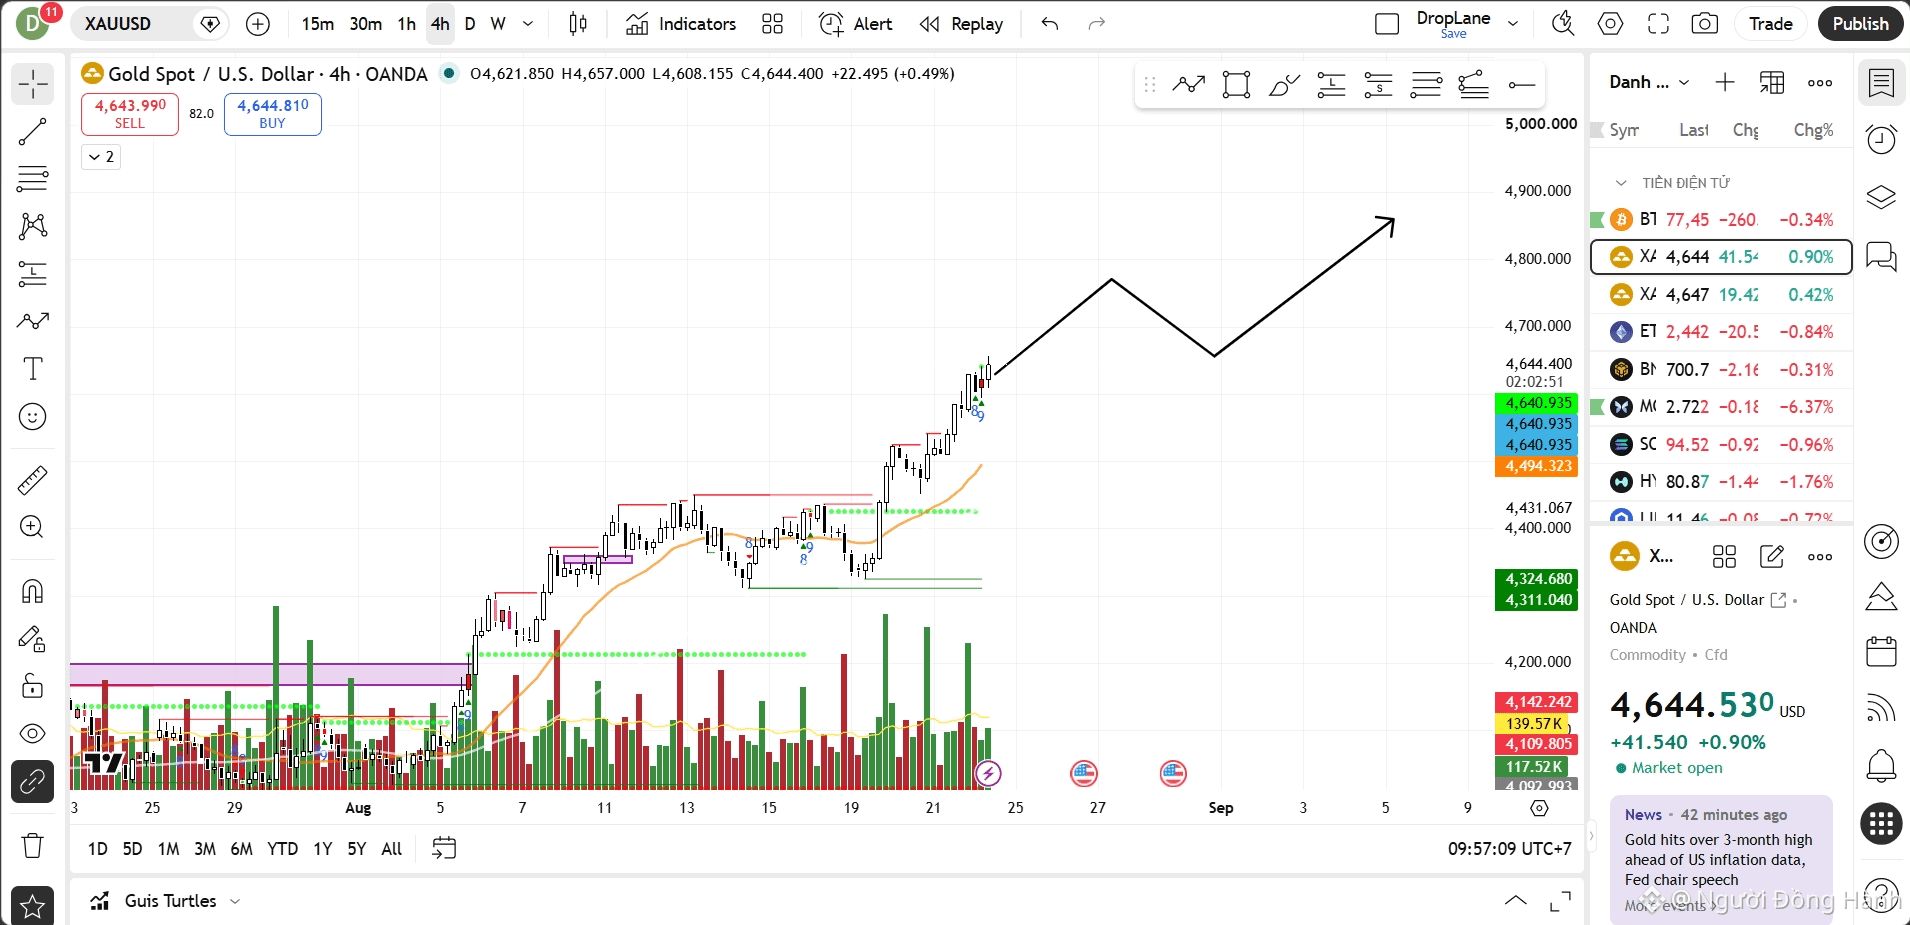Start bar Replay mode

tap(961, 24)
